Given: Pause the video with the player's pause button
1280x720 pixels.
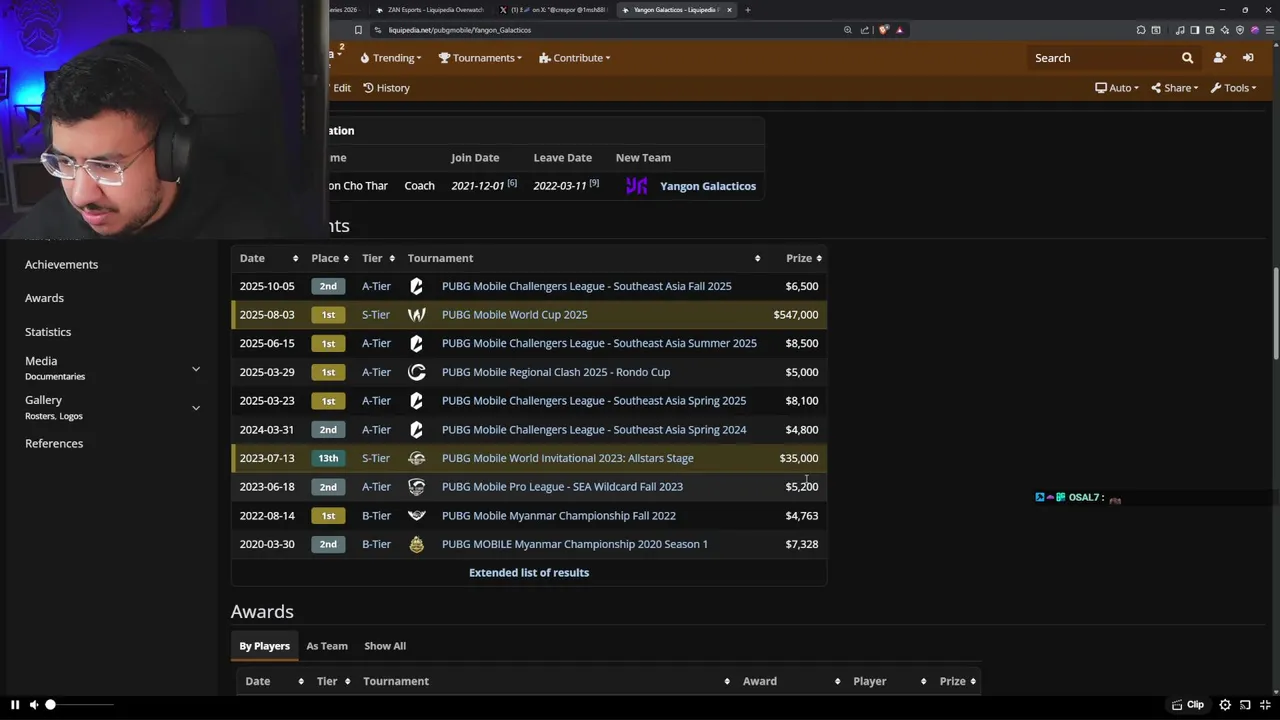Looking at the screenshot, I should pyautogui.click(x=15, y=705).
